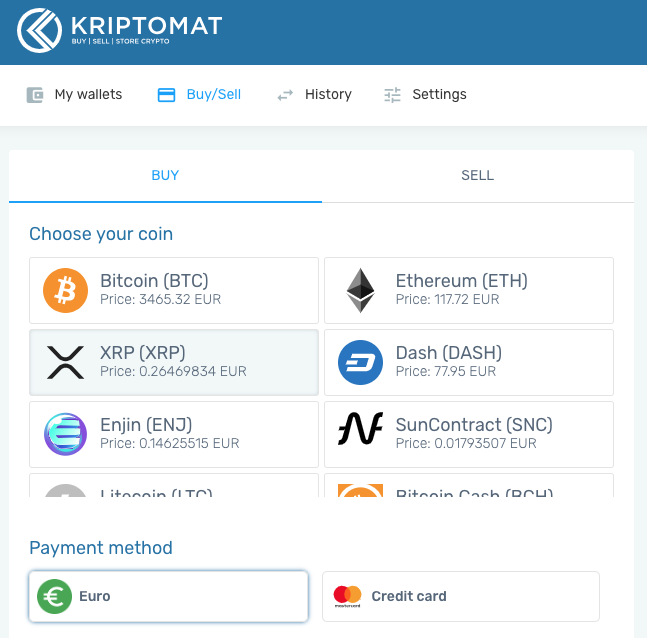Choose Ethereum (ETH) as coin
The image size is (647, 638).
[469, 291]
